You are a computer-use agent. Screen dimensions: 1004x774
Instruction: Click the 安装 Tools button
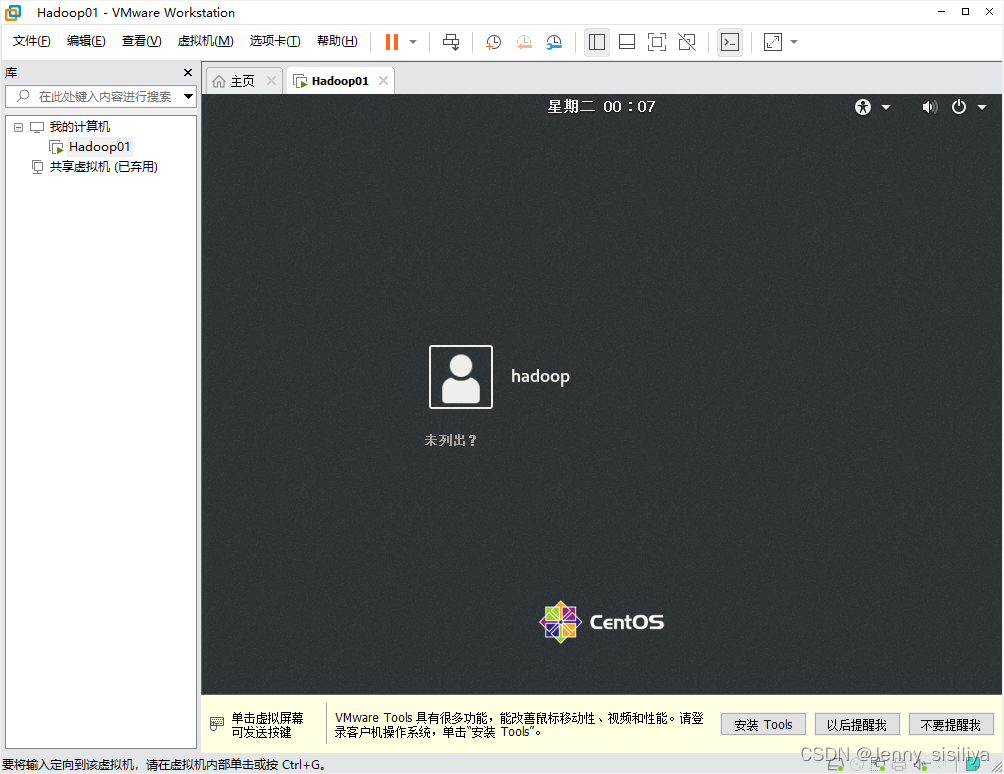762,724
